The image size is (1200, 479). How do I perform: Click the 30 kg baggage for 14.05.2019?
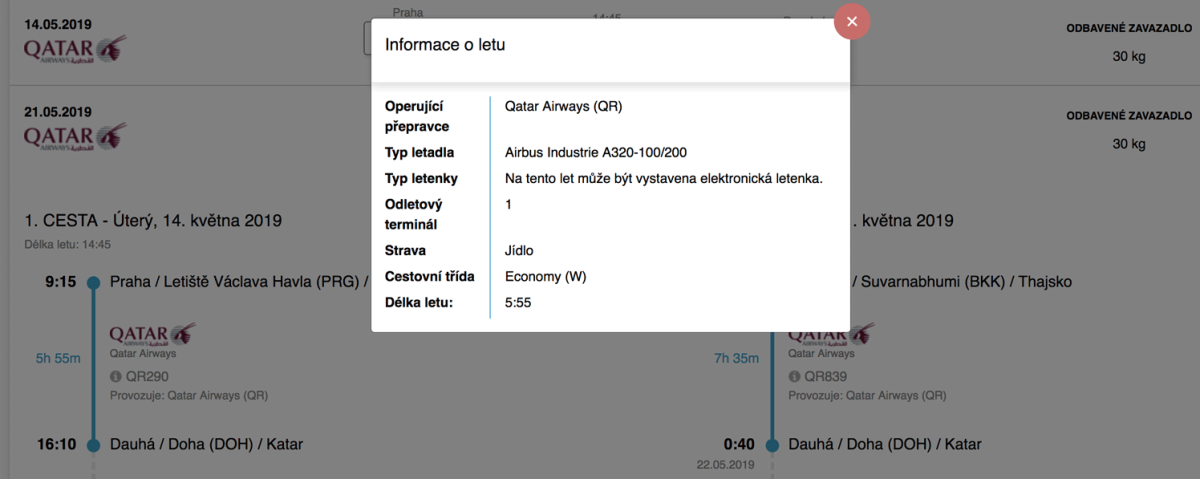pyautogui.click(x=1128, y=56)
